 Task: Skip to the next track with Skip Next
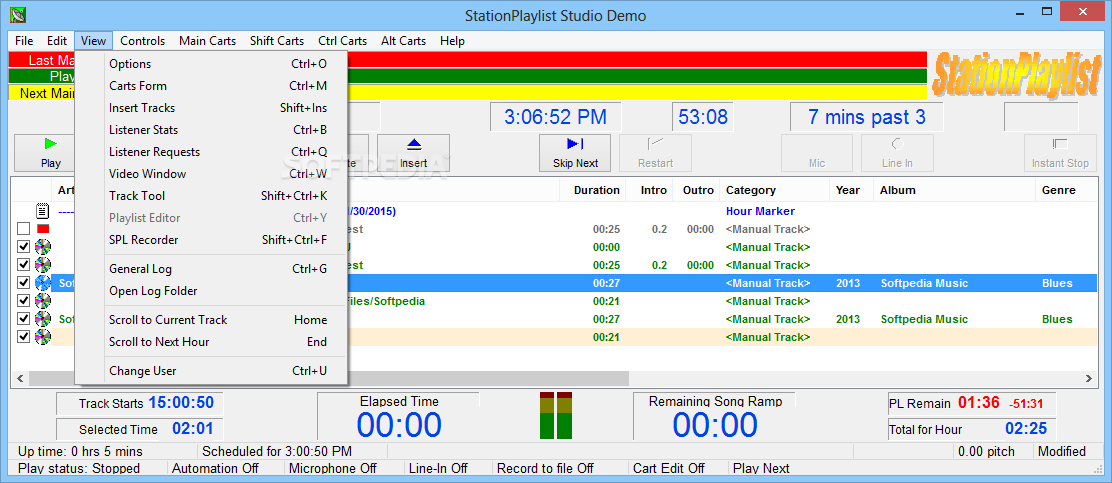coord(575,152)
